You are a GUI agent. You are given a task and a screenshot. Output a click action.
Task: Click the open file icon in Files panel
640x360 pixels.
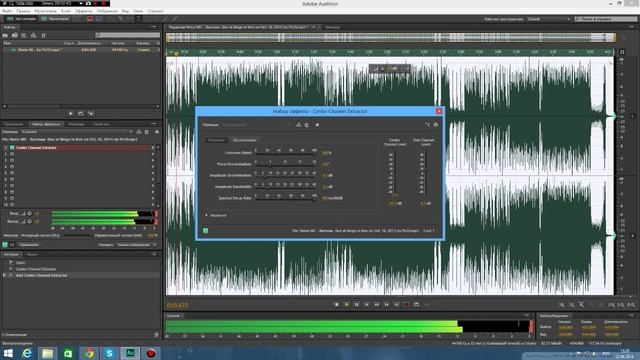(x=5, y=36)
